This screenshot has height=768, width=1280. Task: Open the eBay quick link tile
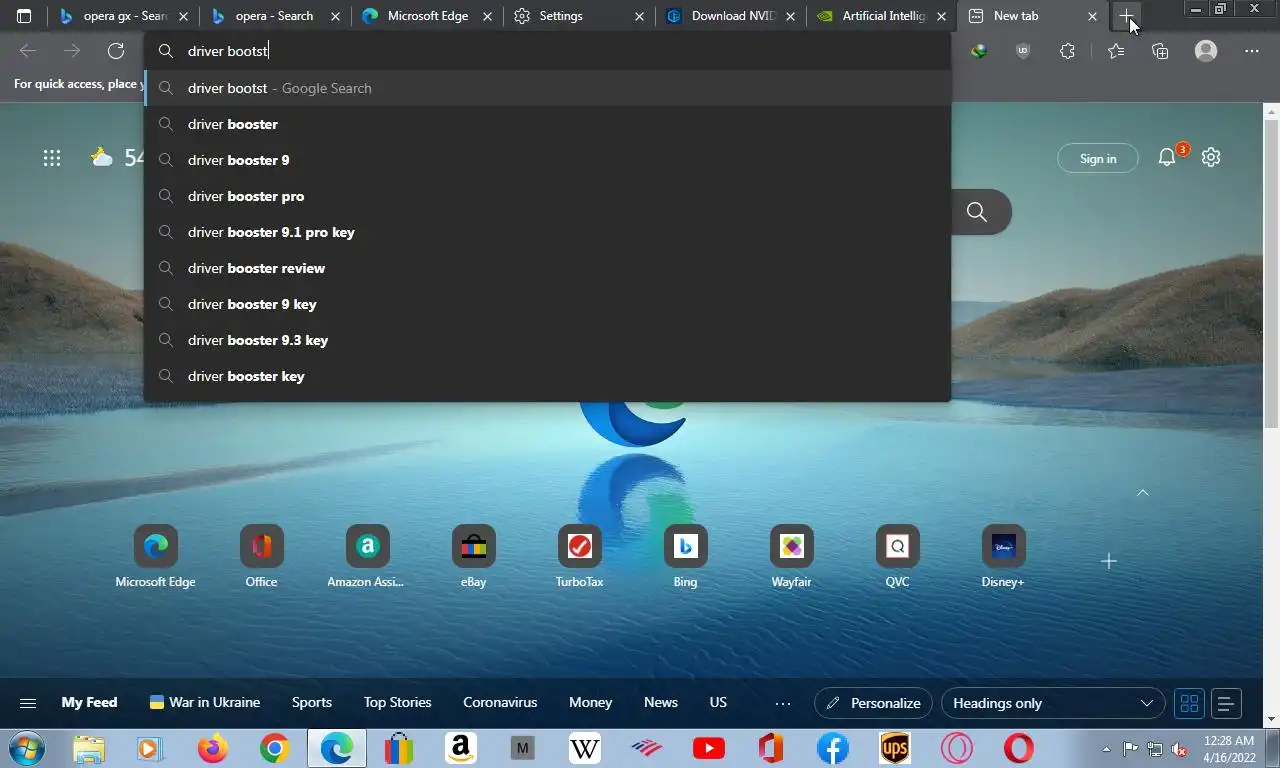[473, 558]
